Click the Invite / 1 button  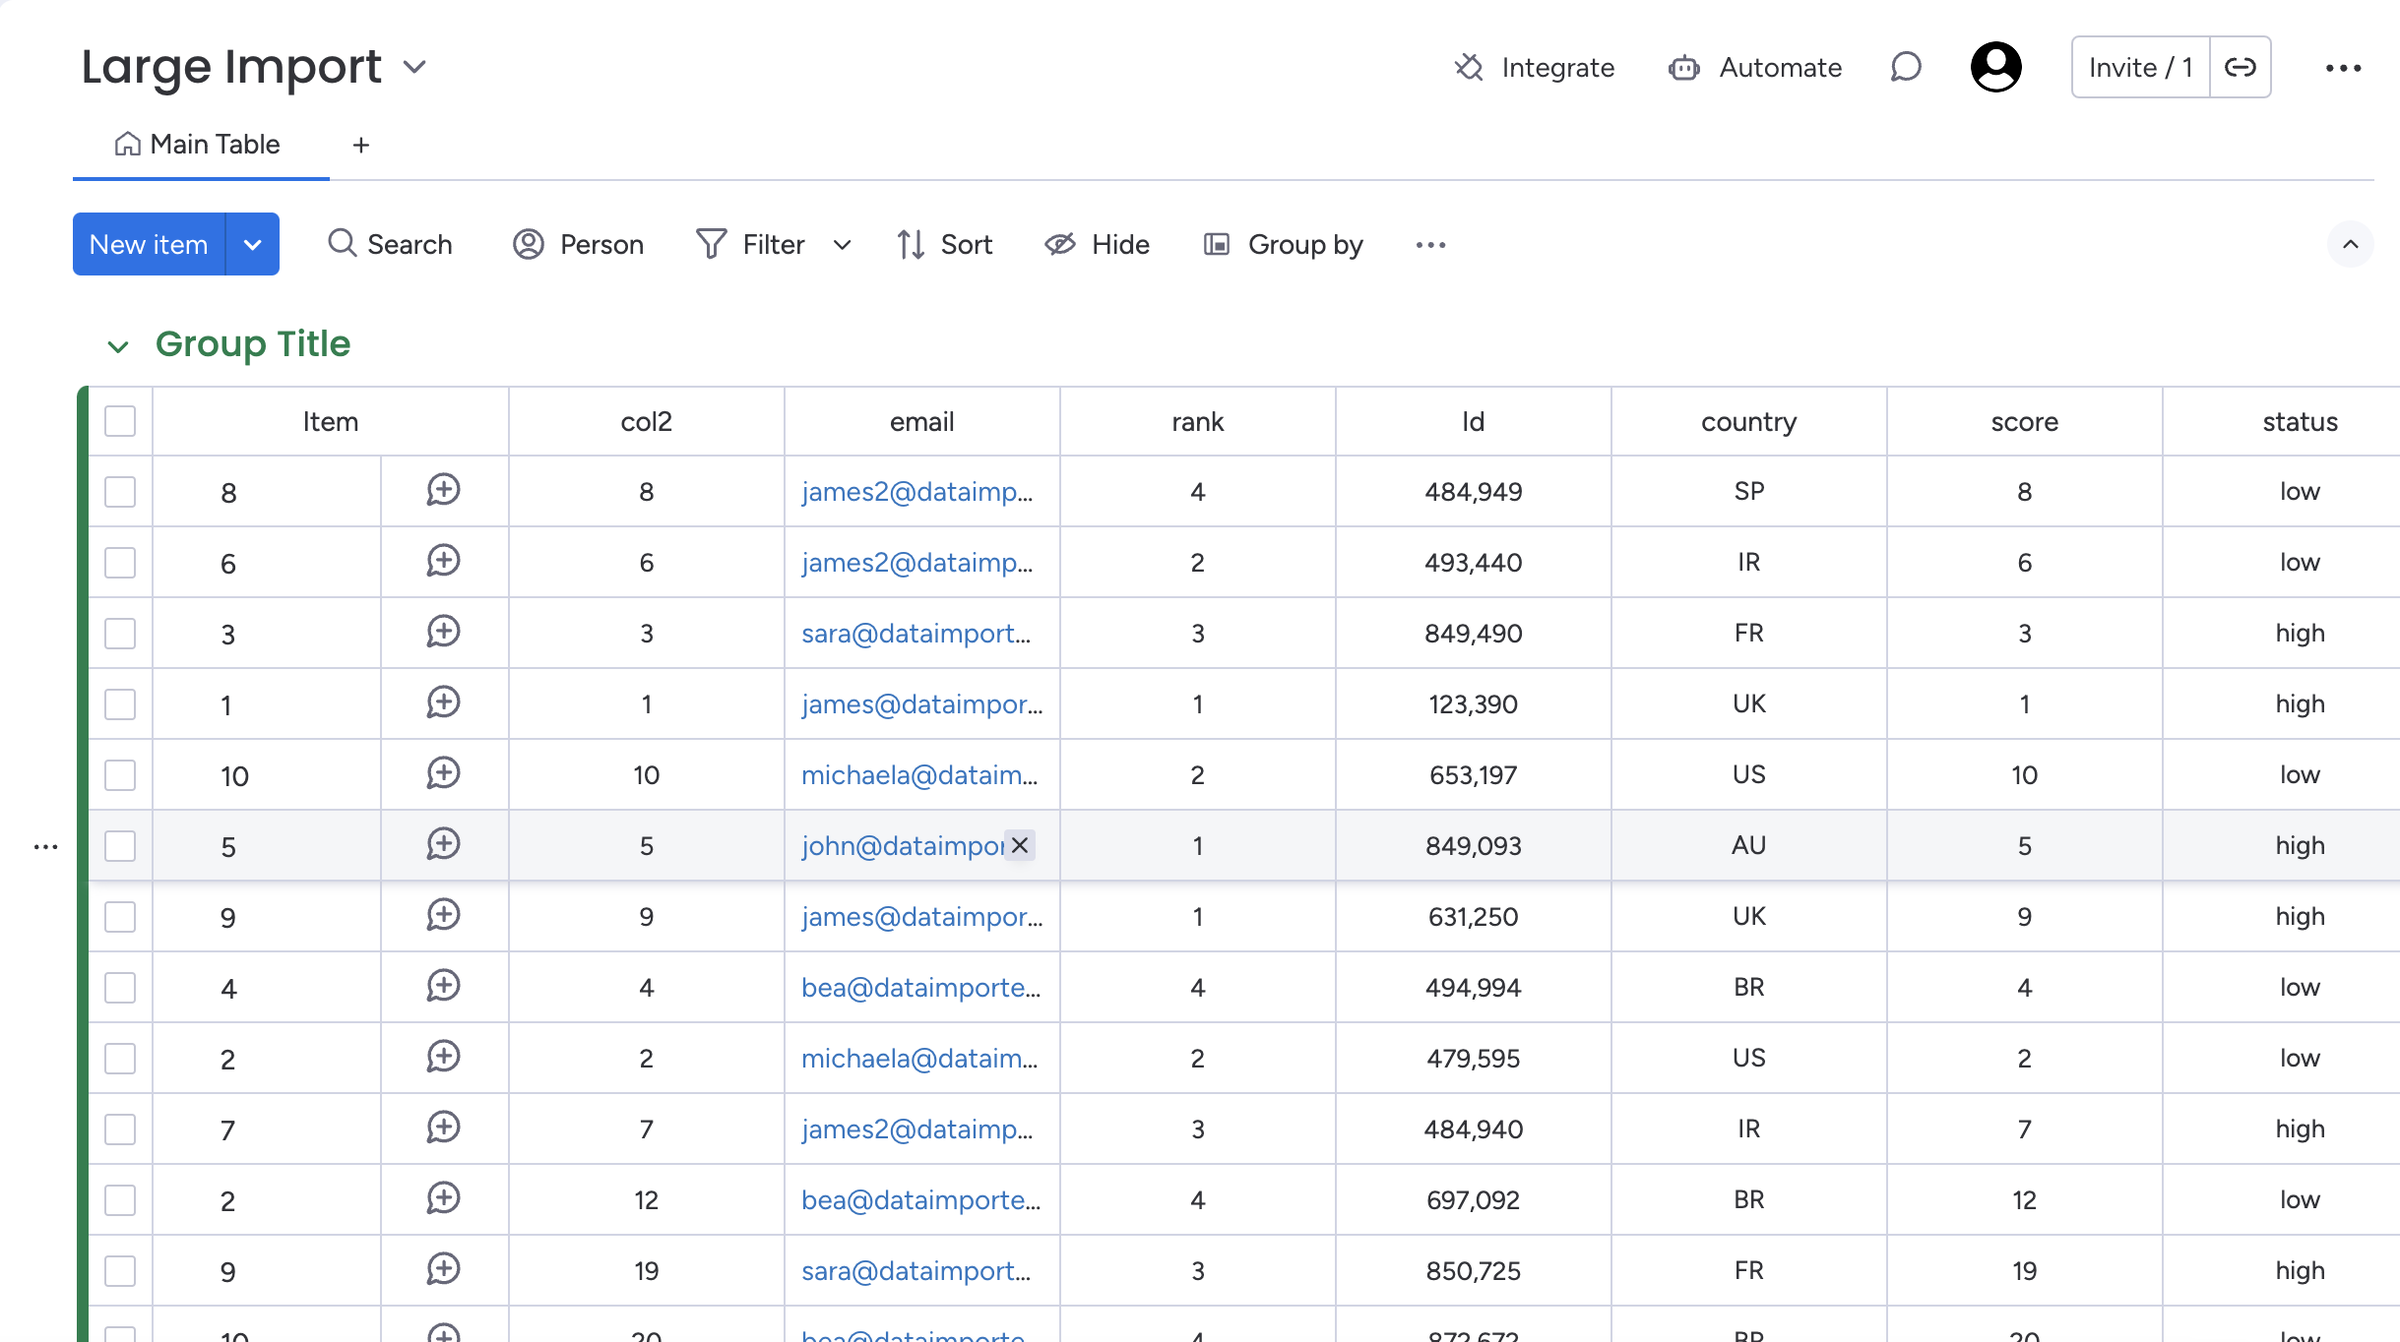[x=2141, y=67]
